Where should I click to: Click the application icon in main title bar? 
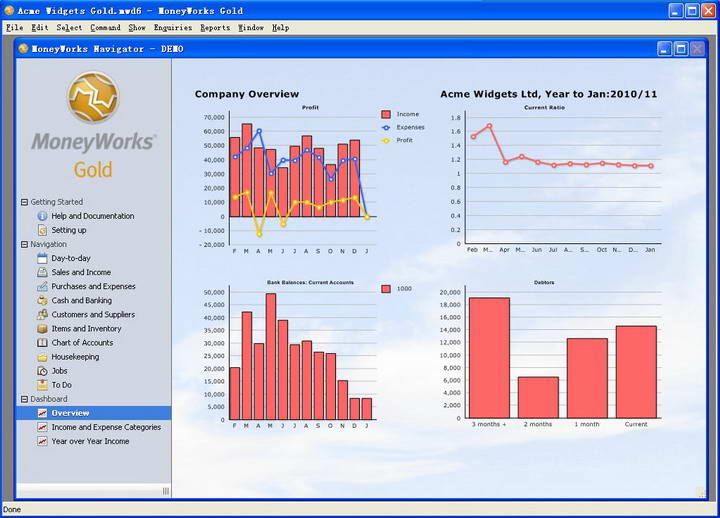coord(9,10)
